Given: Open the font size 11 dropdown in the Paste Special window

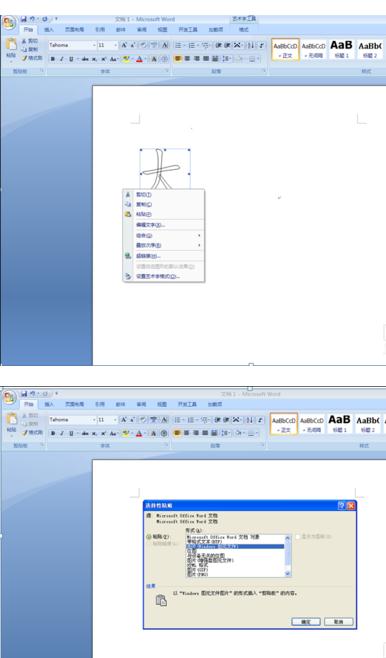Looking at the screenshot, I should point(115,420).
